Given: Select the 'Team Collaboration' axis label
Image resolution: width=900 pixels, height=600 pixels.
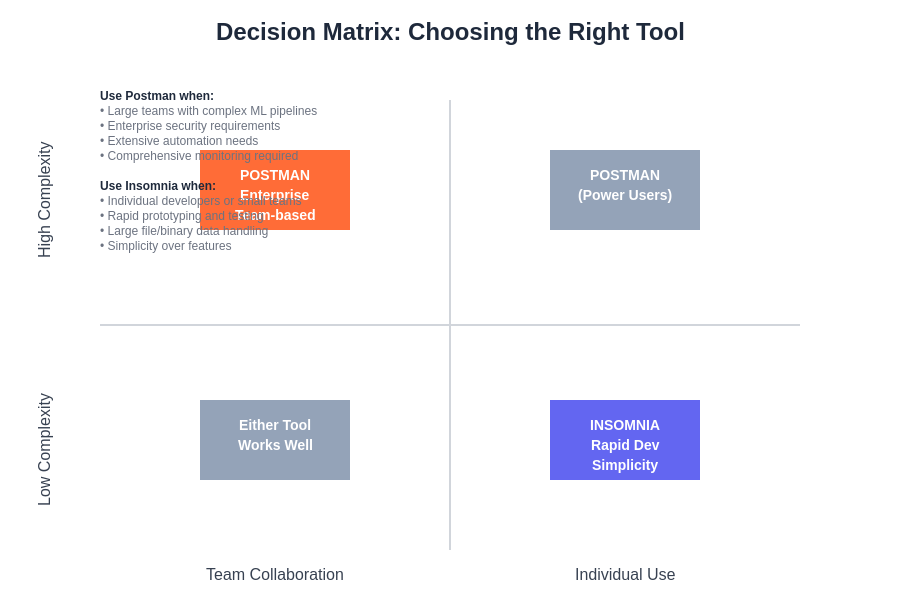Looking at the screenshot, I should [x=275, y=575].
